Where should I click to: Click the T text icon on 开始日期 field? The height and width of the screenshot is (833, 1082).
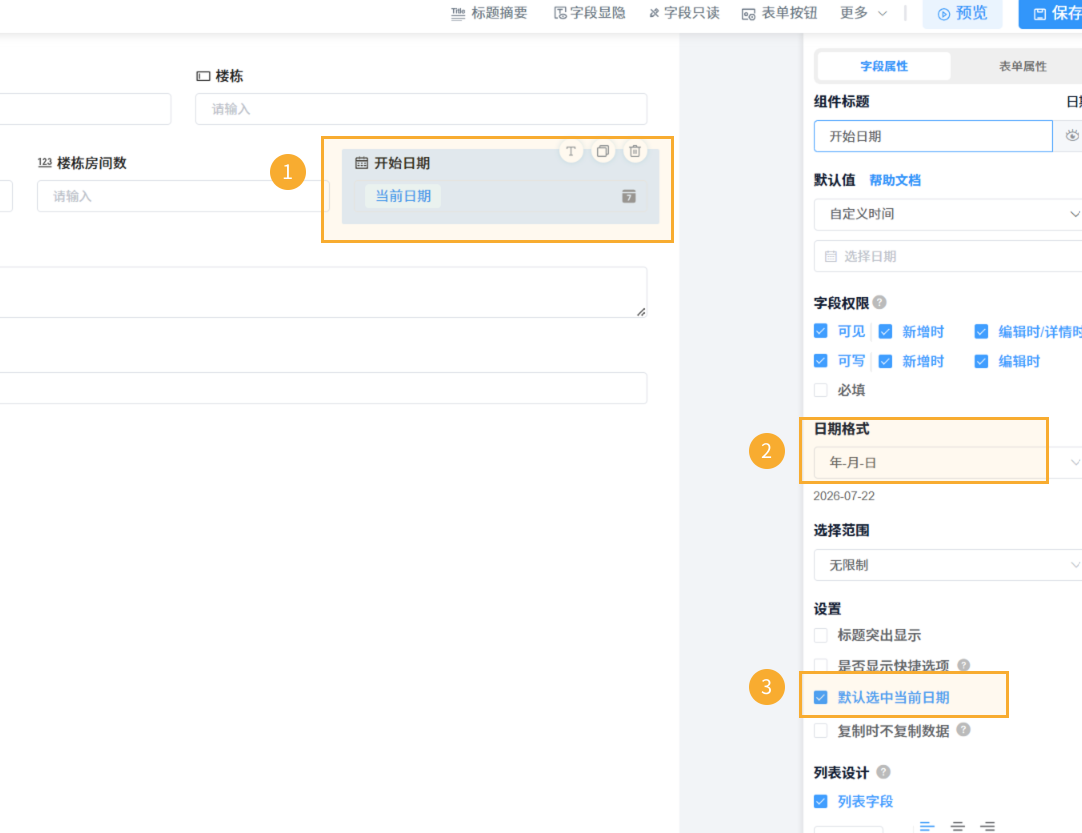pyautogui.click(x=571, y=151)
